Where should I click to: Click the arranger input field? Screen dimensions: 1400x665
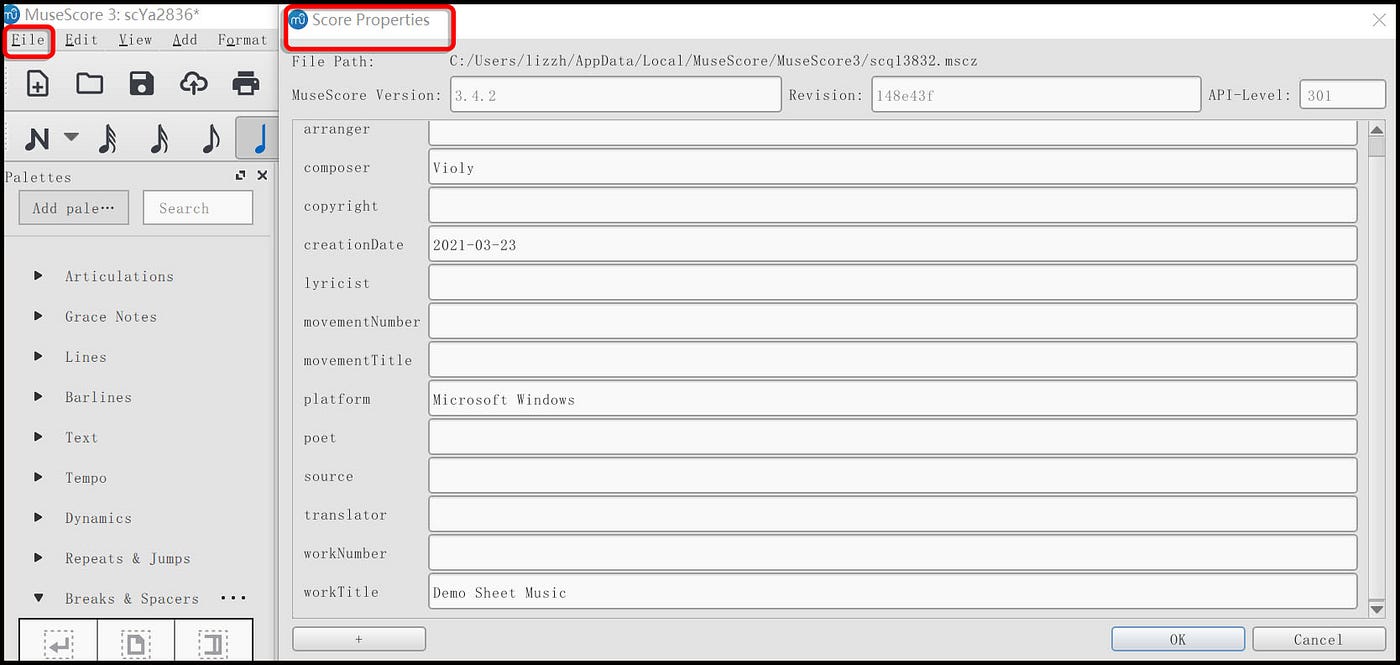[893, 131]
